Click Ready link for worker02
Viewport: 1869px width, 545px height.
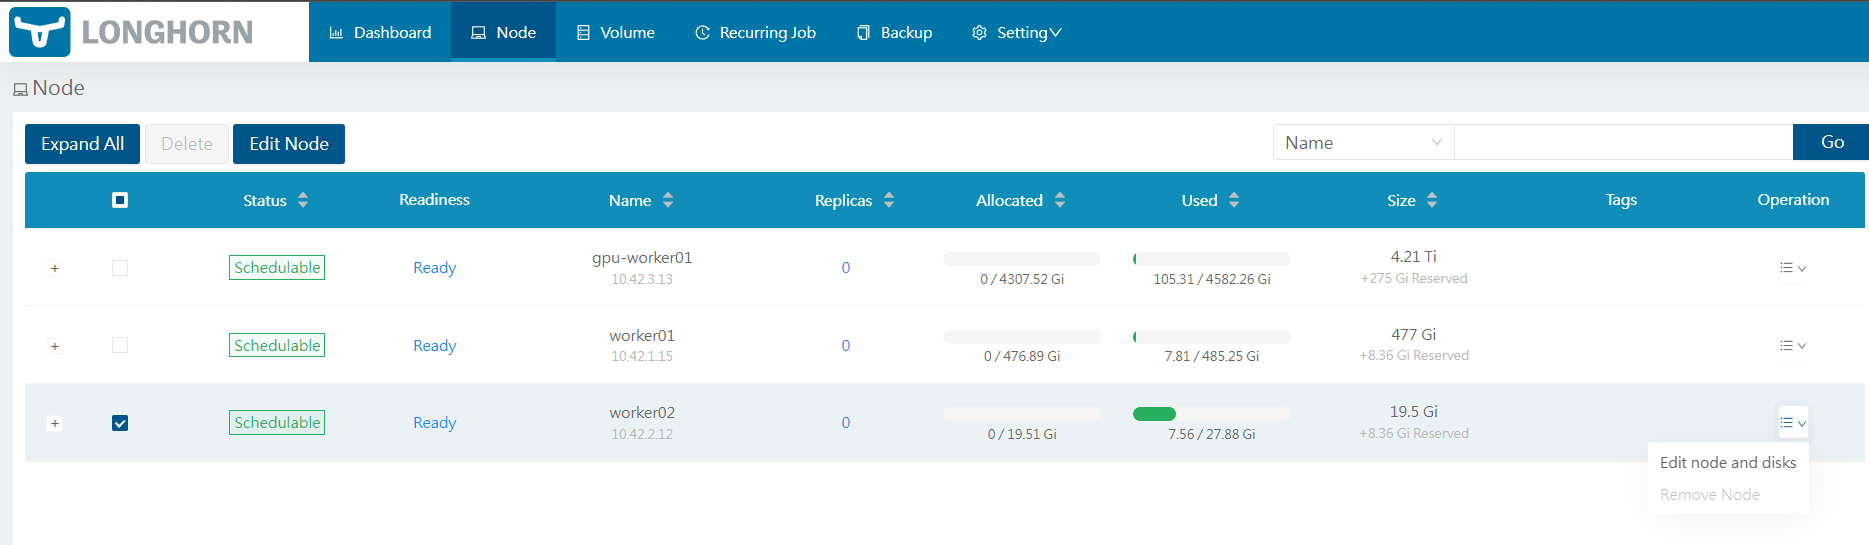pyautogui.click(x=435, y=423)
